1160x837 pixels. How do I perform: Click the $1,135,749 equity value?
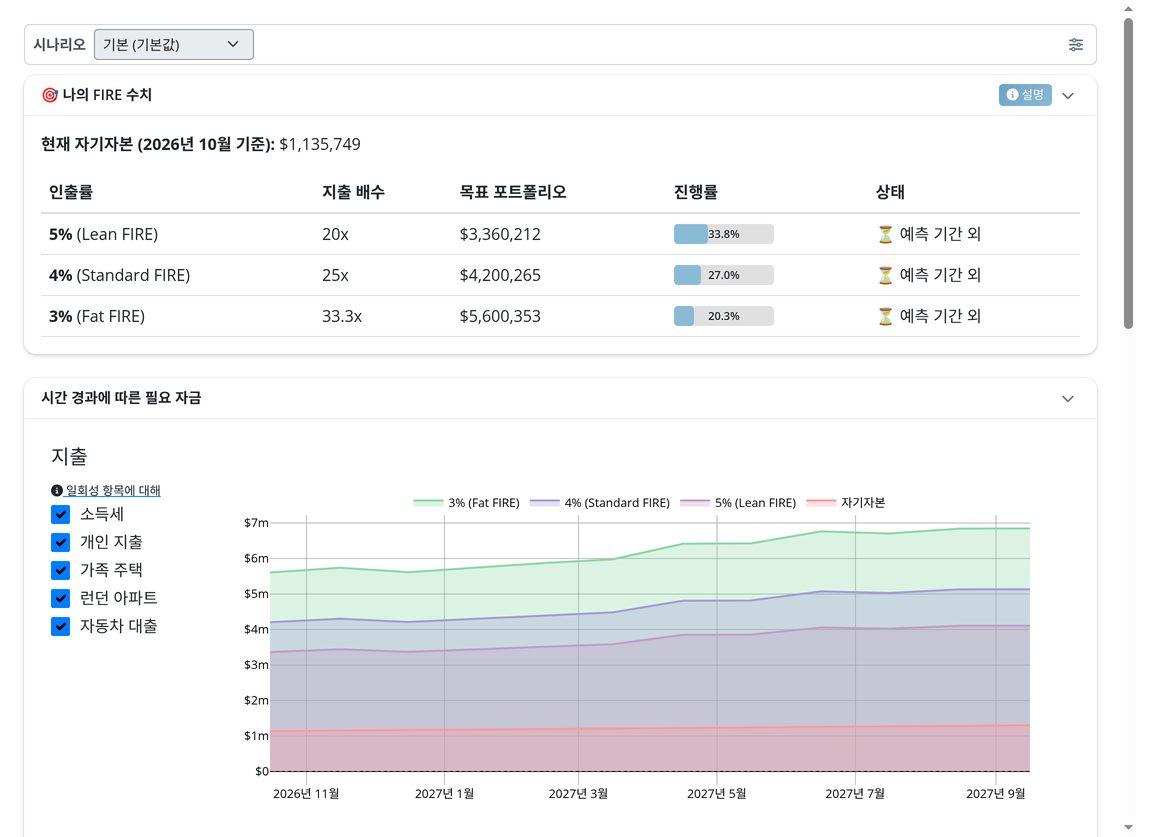point(320,144)
